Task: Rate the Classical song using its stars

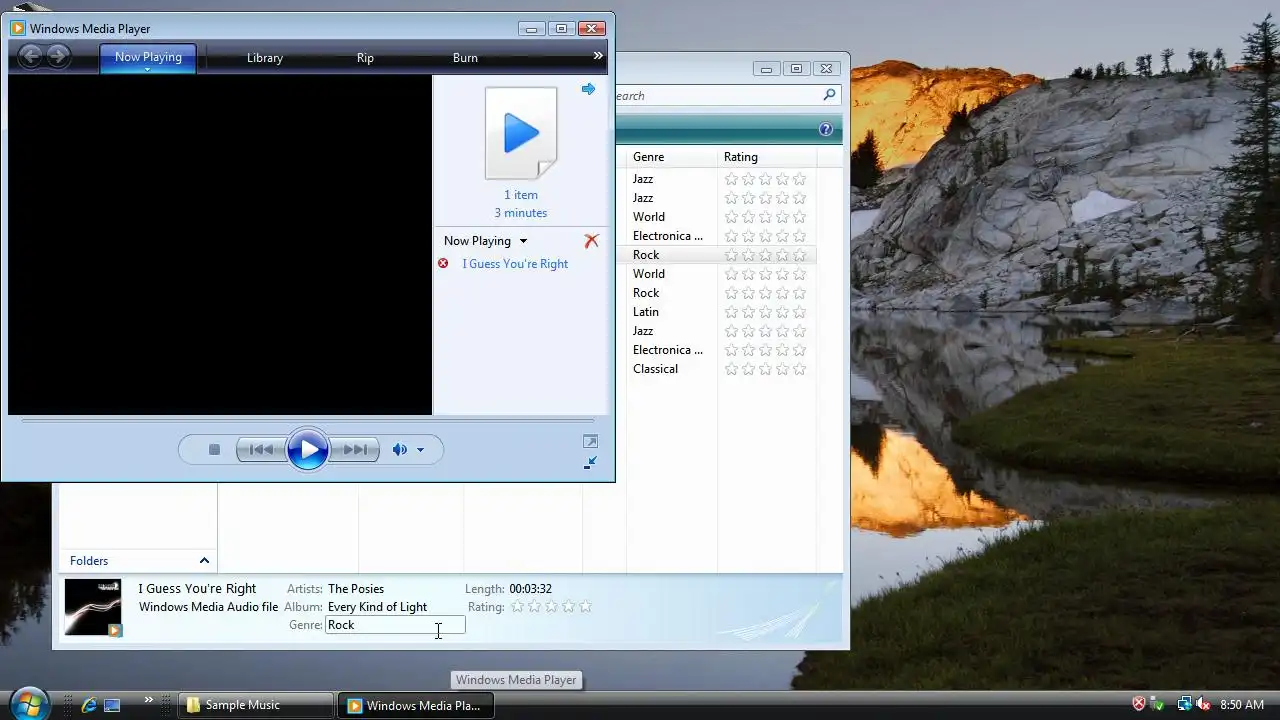Action: 765,369
